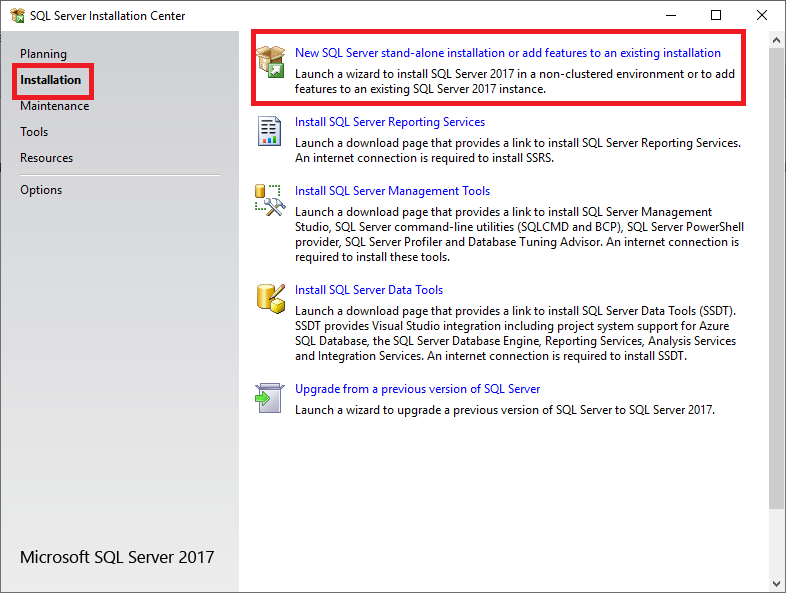Click the Reporting Services document icon
Screen dimensions: 786x593
click(269, 131)
